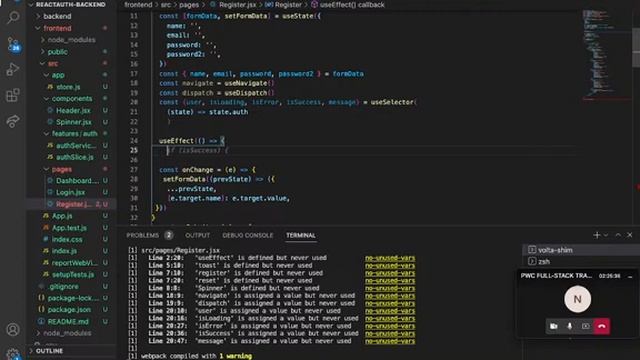Open no-unused-vars link for 'message' warning
The image size is (640, 360).
click(x=390, y=341)
